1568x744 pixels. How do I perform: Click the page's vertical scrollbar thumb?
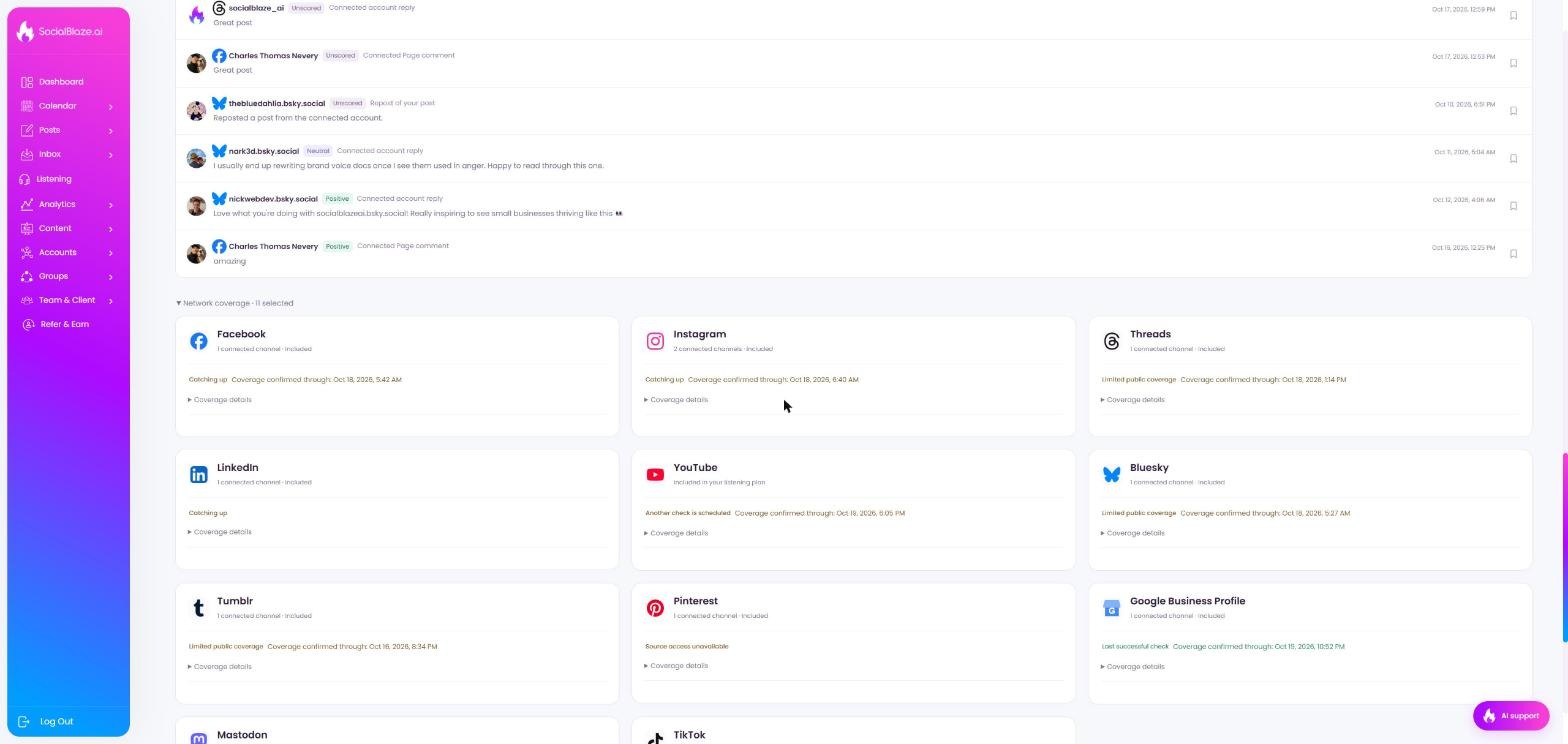(1565, 548)
